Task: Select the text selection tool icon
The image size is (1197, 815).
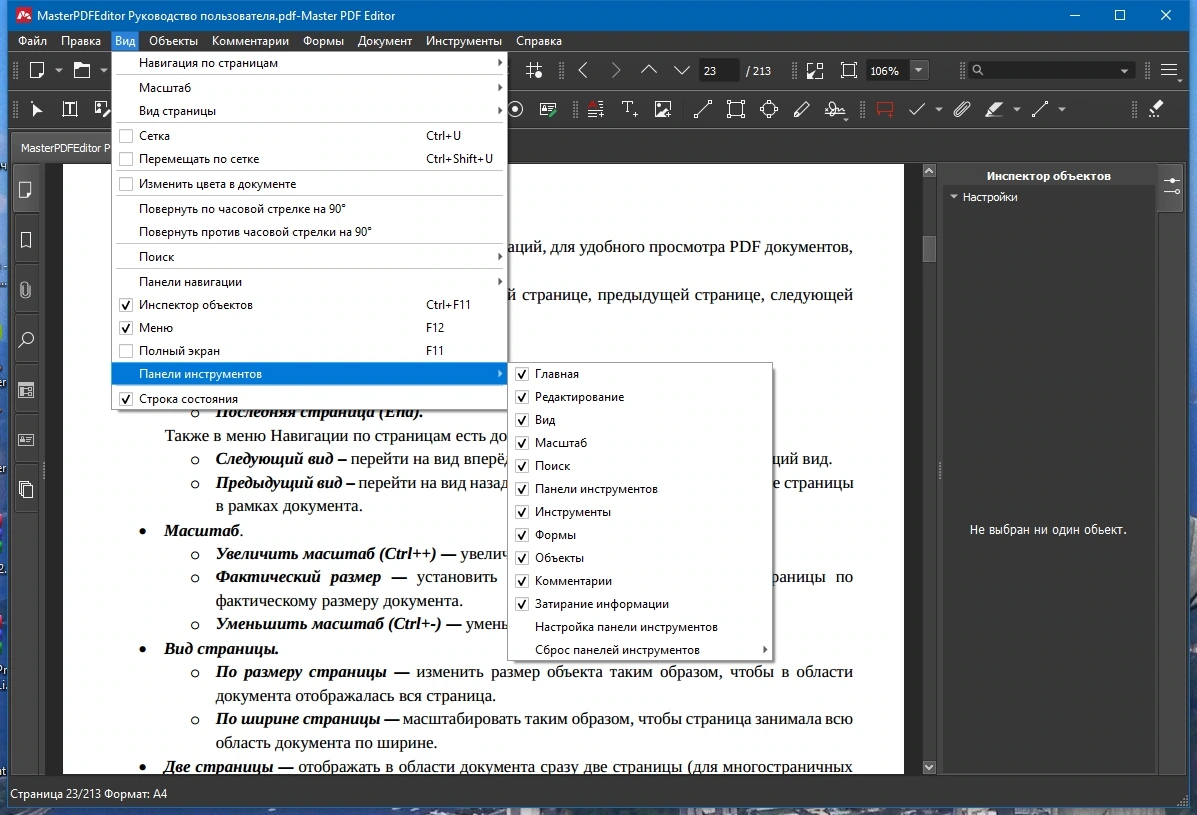Action: (69, 109)
